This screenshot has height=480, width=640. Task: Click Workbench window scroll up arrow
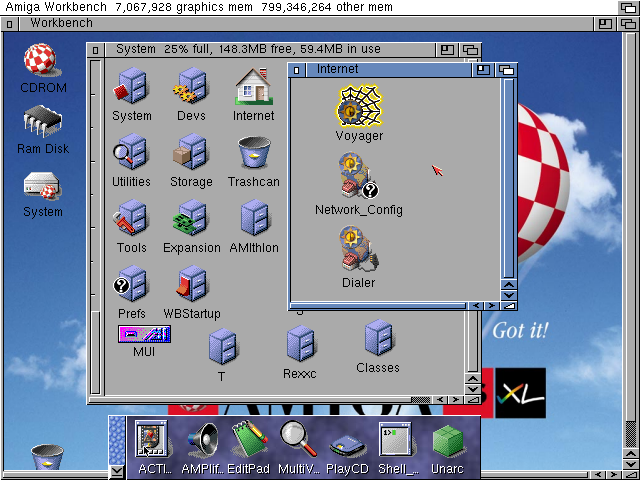[x=631, y=453]
